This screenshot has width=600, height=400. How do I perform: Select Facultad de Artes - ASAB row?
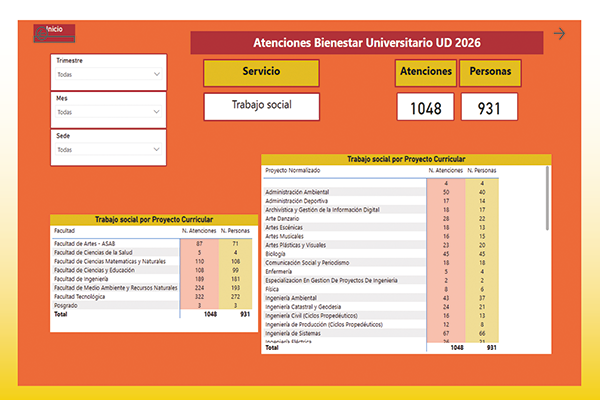click(153, 243)
